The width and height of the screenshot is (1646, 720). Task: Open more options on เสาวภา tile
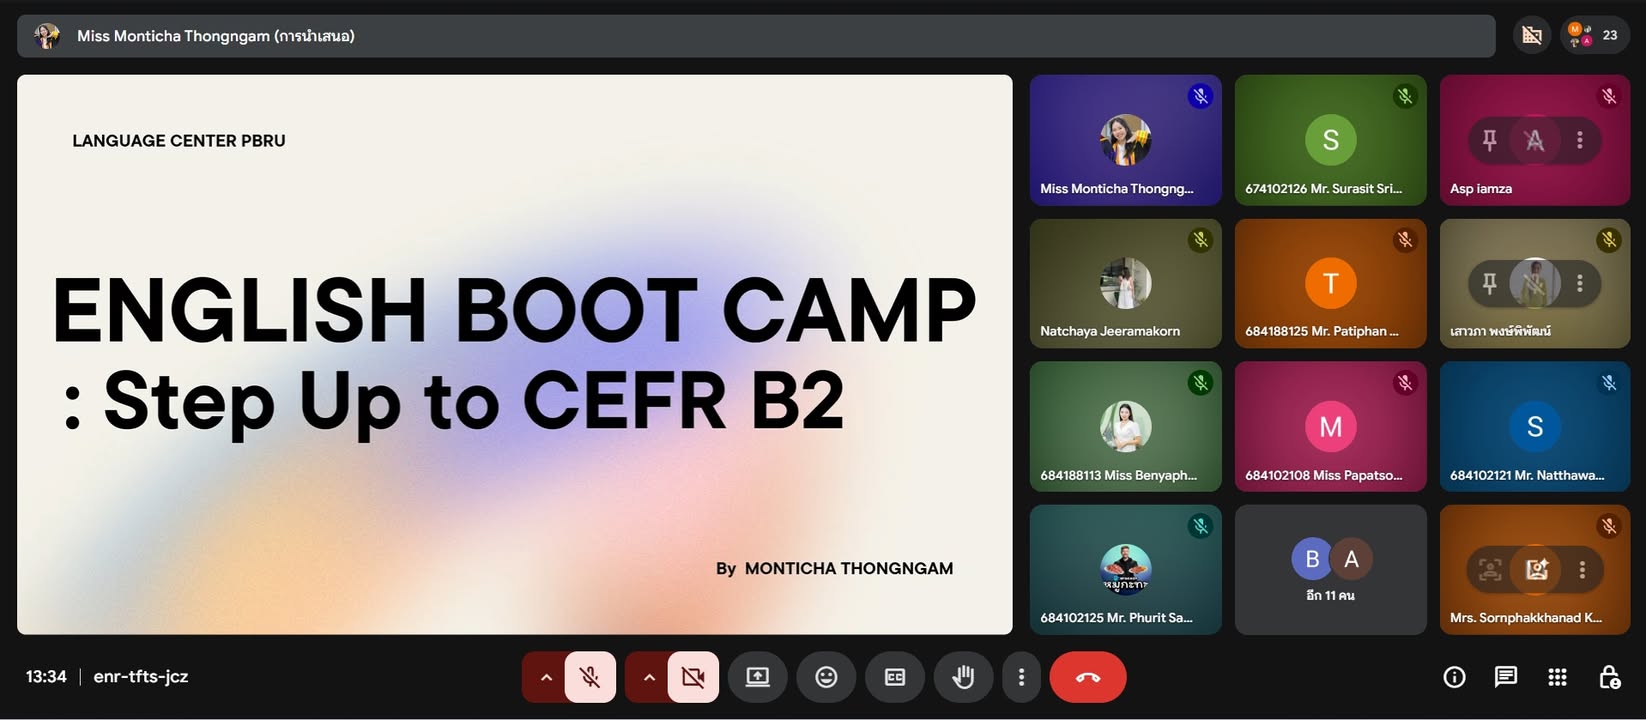(1580, 284)
